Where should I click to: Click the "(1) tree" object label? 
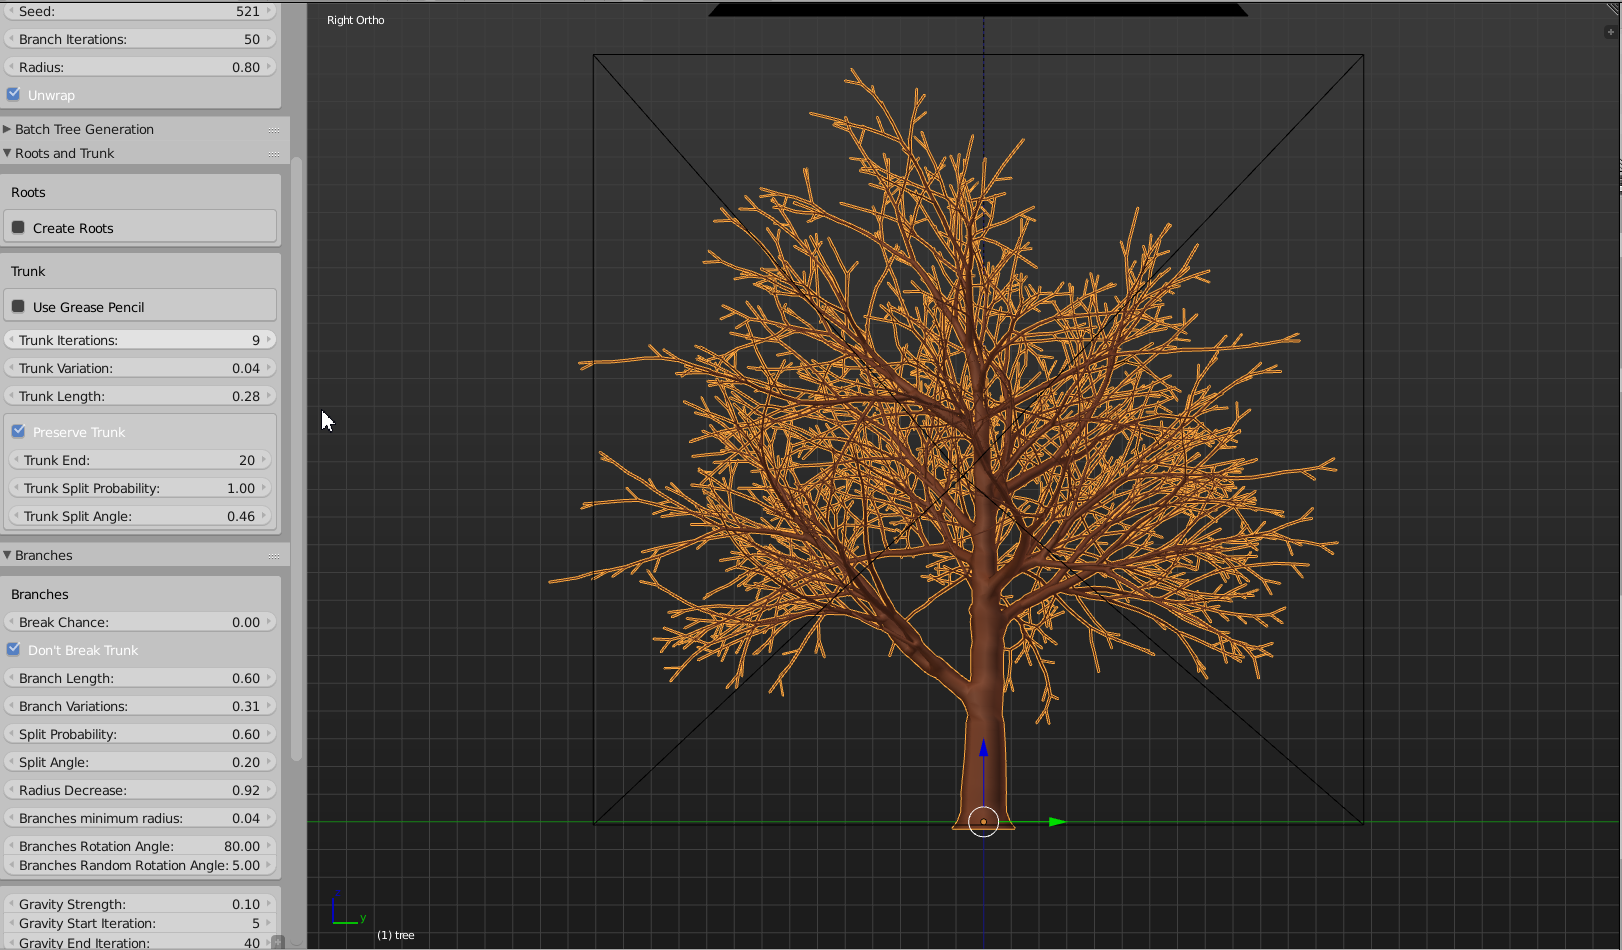click(x=396, y=935)
